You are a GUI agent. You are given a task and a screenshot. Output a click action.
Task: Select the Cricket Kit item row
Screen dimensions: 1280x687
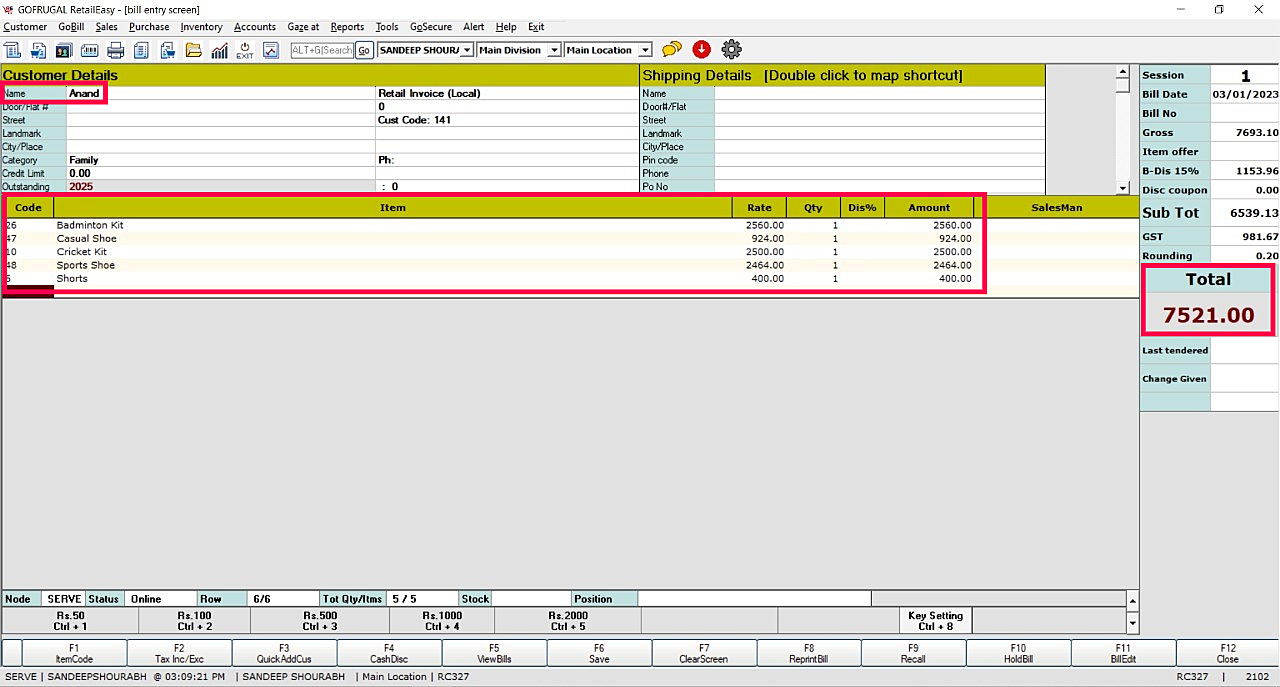pyautogui.click(x=81, y=252)
